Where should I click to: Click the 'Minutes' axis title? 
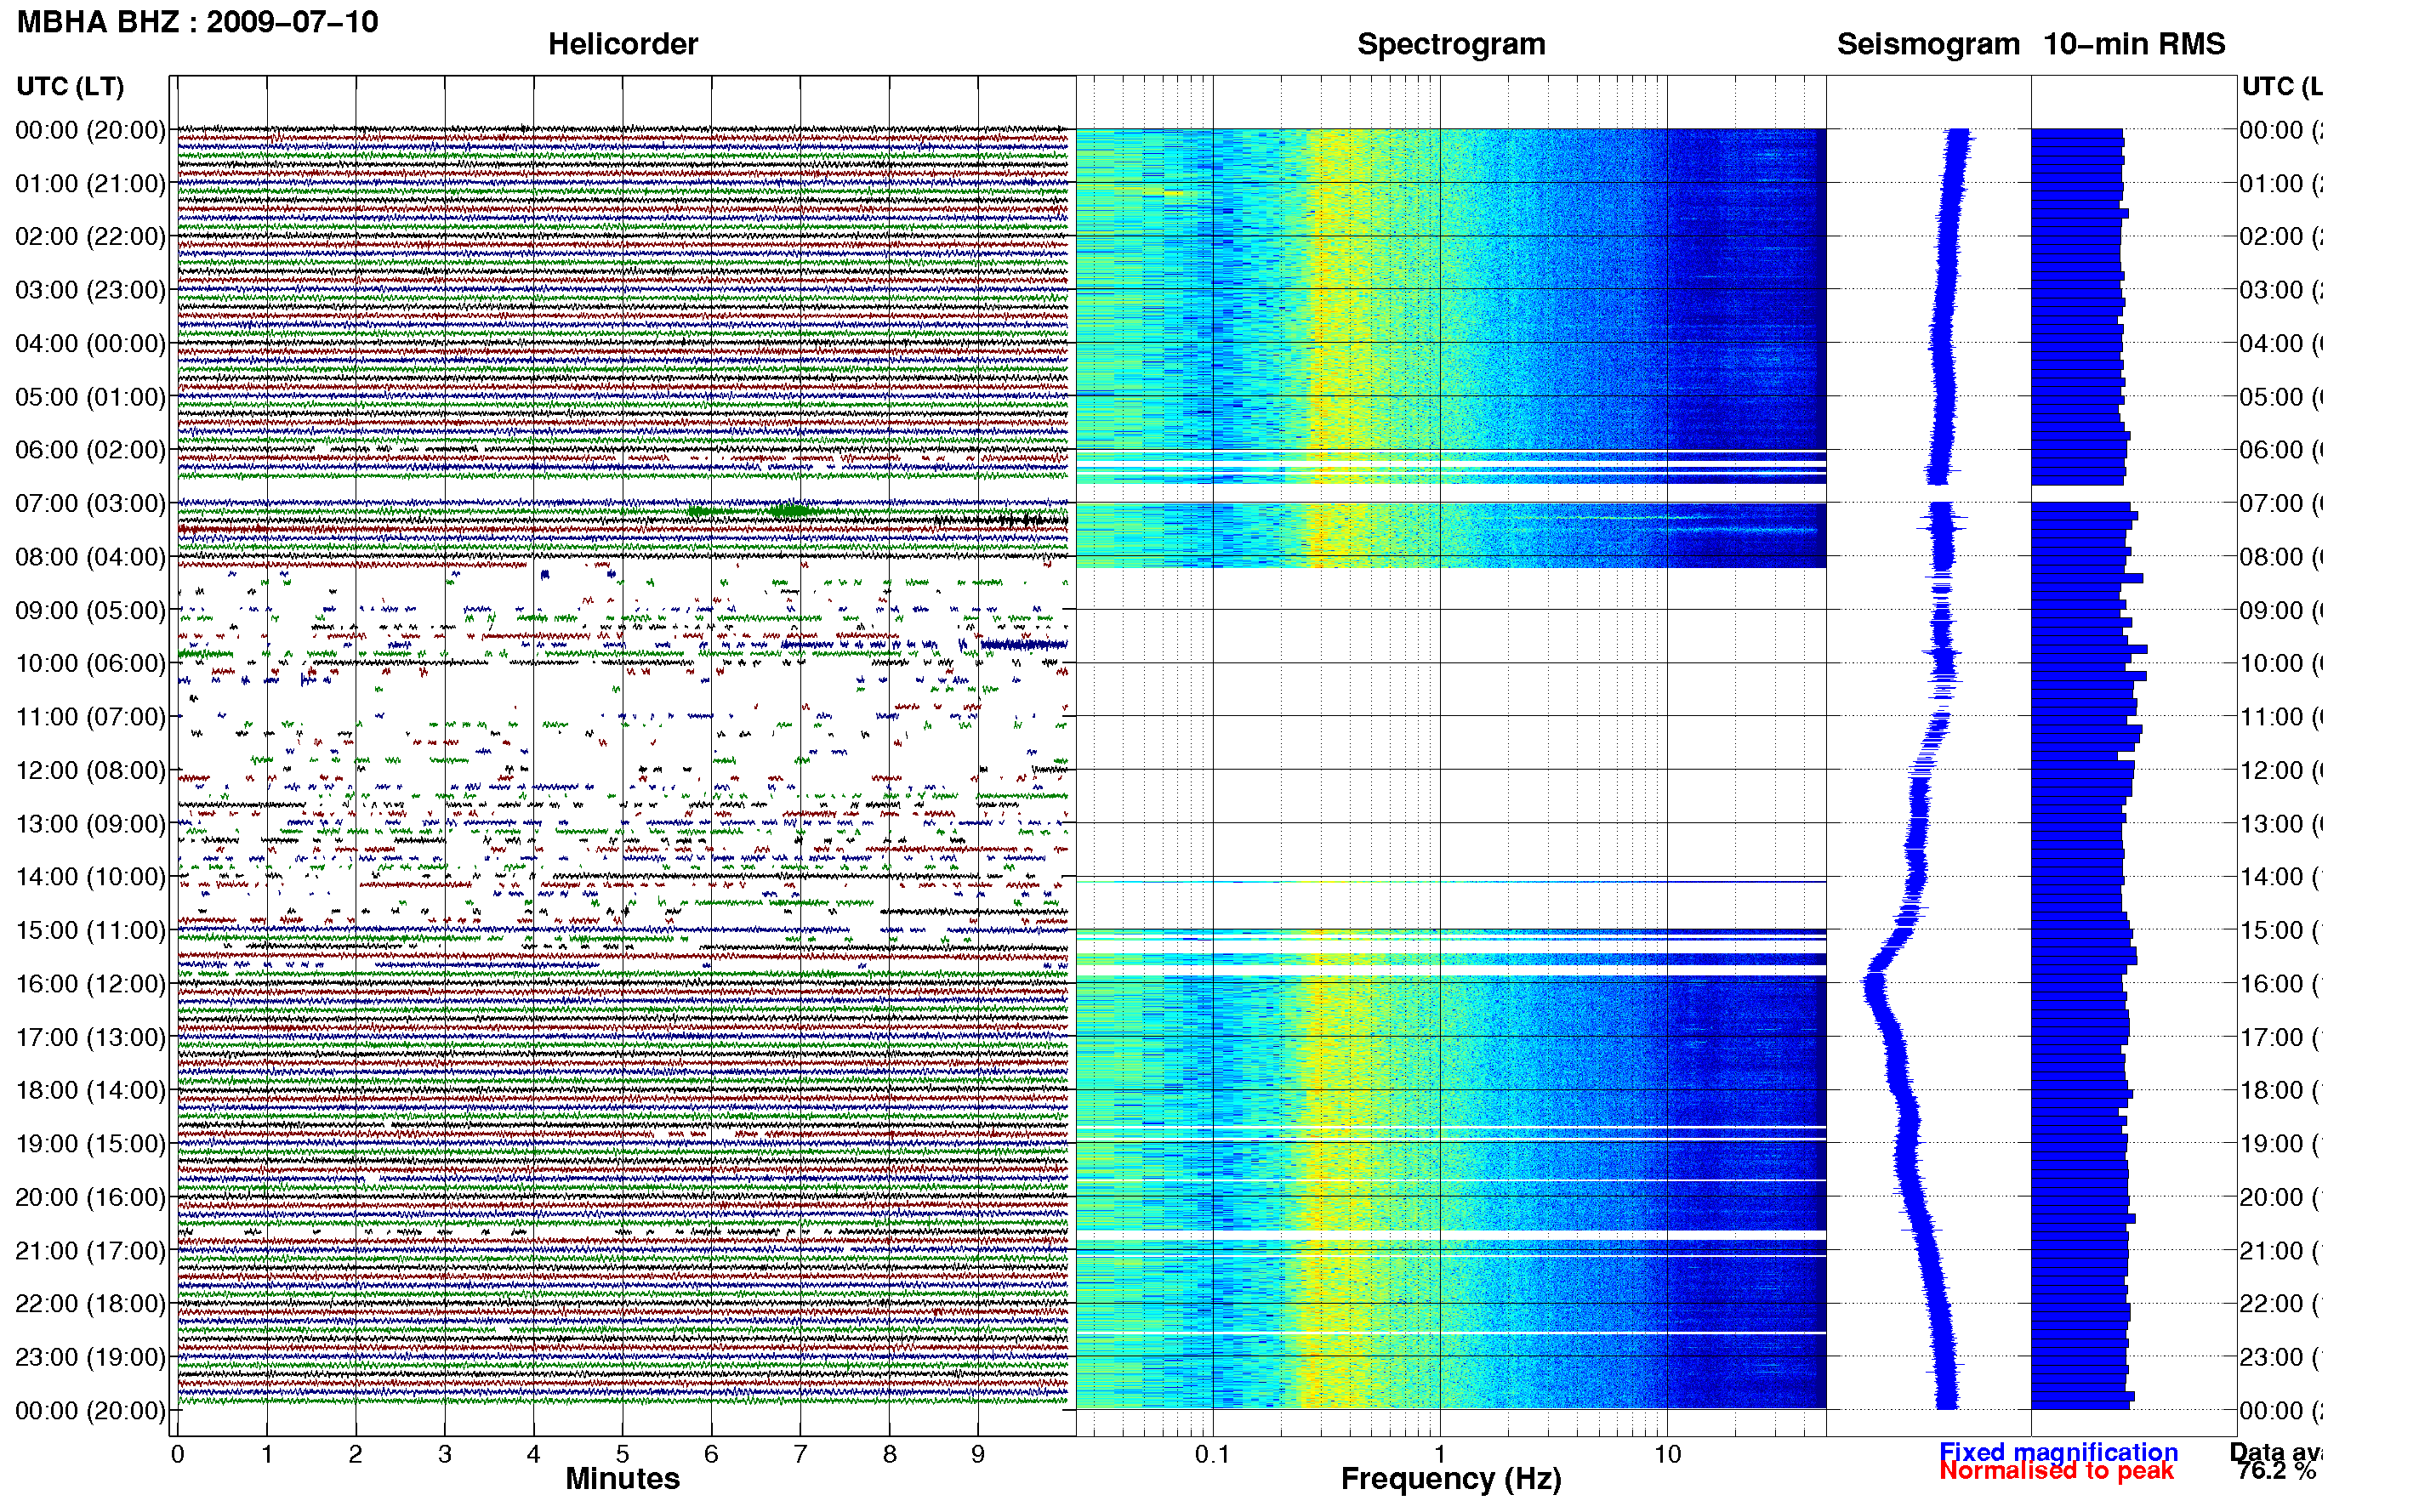622,1479
